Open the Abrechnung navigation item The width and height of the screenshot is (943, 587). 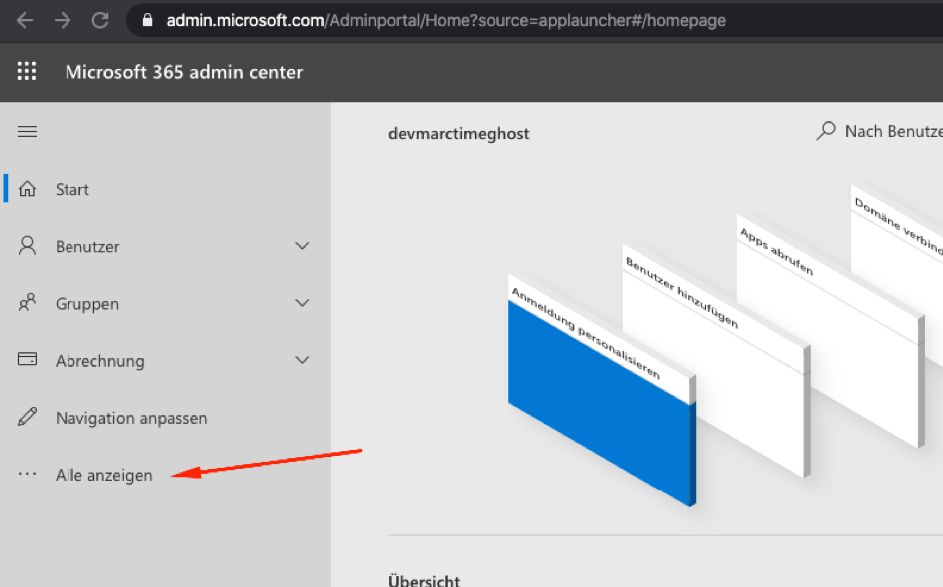(165, 360)
